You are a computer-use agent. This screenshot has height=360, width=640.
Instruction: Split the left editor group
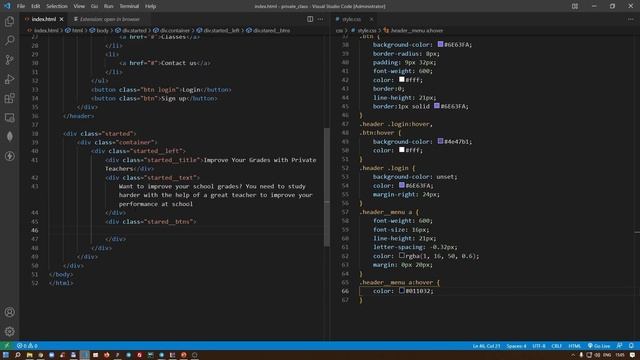[x=310, y=19]
